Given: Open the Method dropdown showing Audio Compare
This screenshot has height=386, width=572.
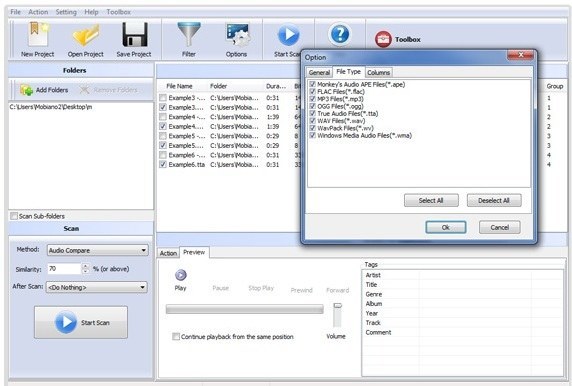Looking at the screenshot, I should [x=98, y=250].
